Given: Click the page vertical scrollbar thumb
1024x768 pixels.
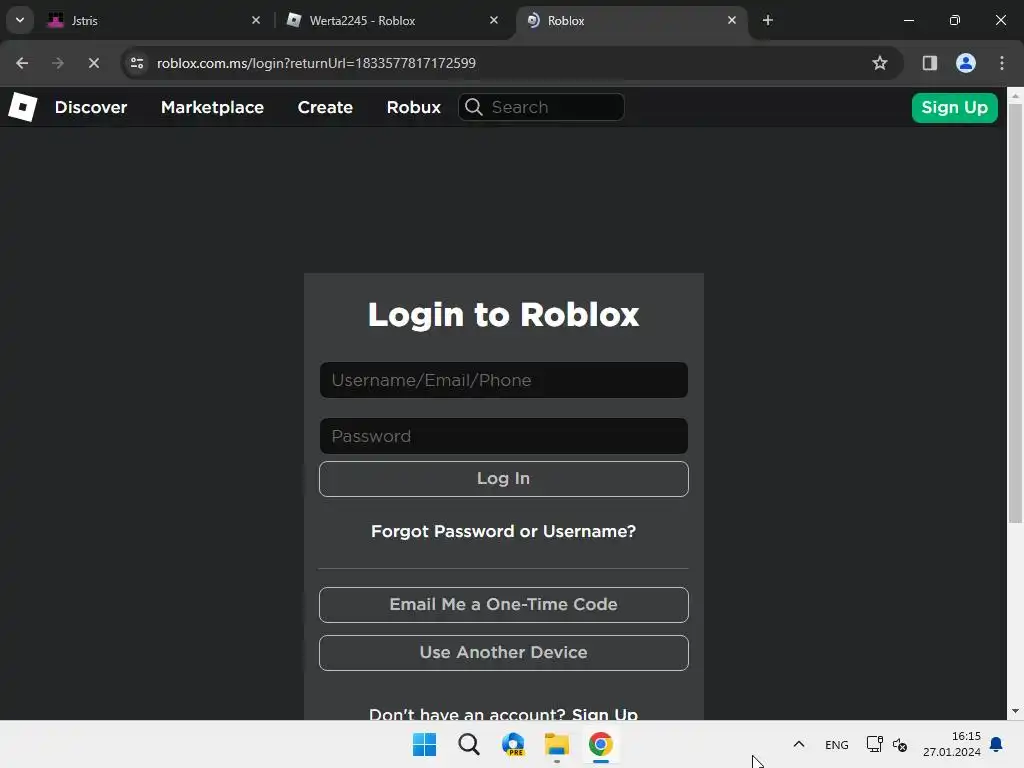Looking at the screenshot, I should (x=1015, y=312).
